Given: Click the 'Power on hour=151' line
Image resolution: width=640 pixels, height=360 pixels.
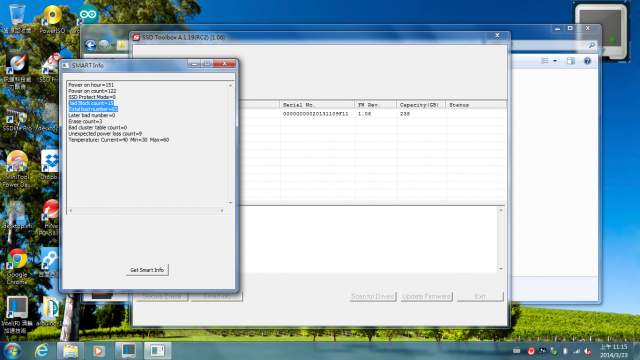Looking at the screenshot, I should pos(91,85).
